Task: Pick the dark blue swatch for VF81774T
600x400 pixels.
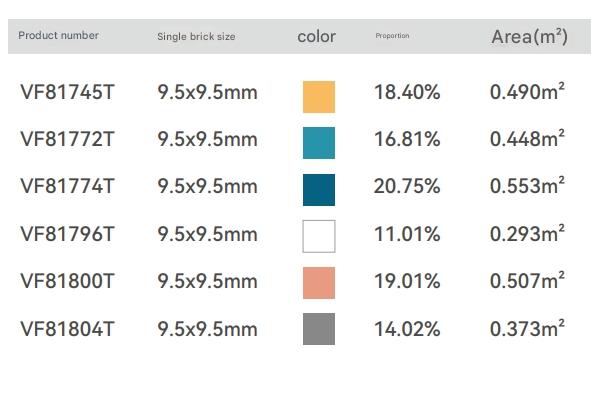Action: (x=319, y=190)
